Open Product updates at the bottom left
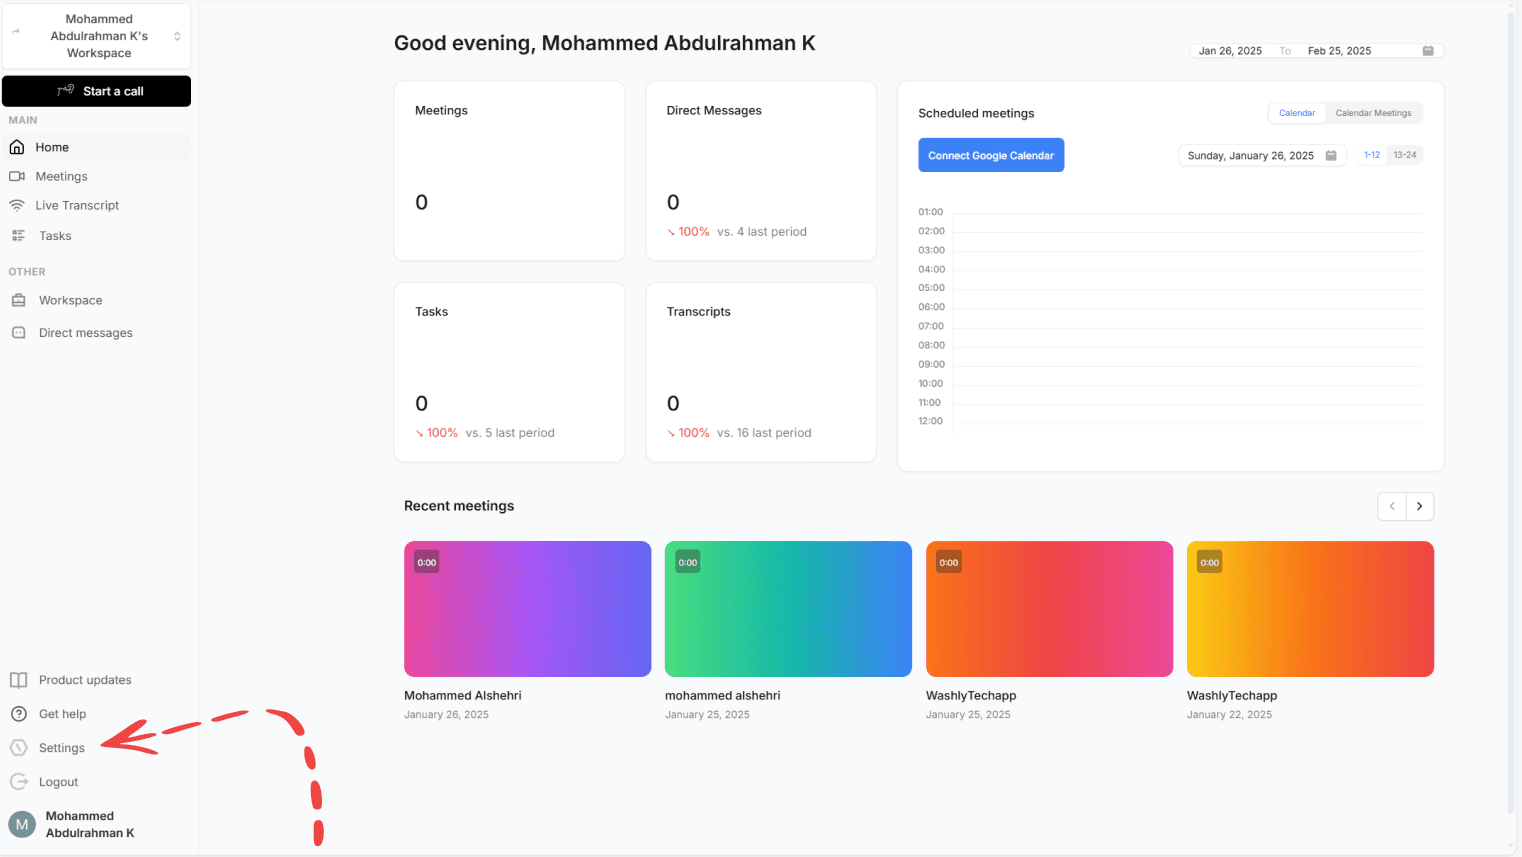Image resolution: width=1522 pixels, height=857 pixels. [85, 680]
